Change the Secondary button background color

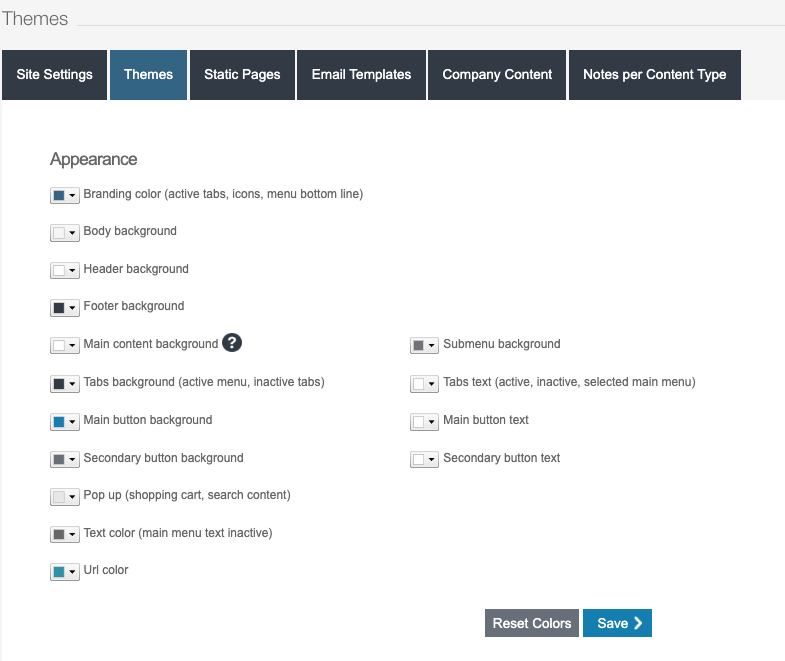(x=64, y=459)
